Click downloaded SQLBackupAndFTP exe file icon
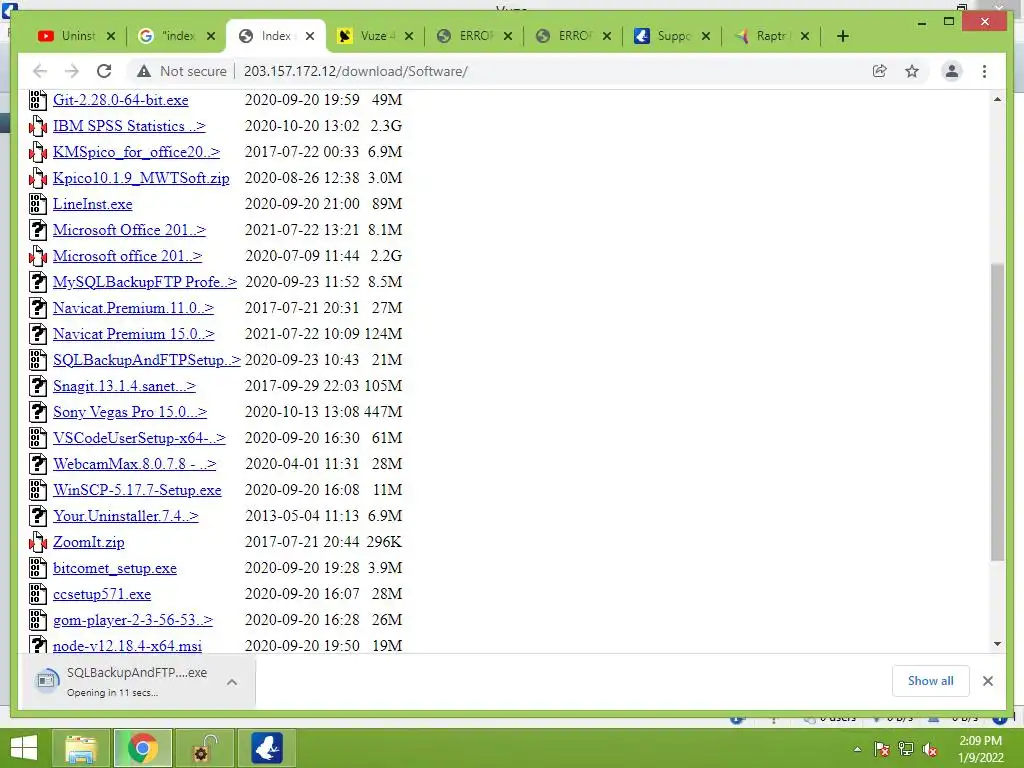The height and width of the screenshot is (768, 1024). (x=47, y=680)
